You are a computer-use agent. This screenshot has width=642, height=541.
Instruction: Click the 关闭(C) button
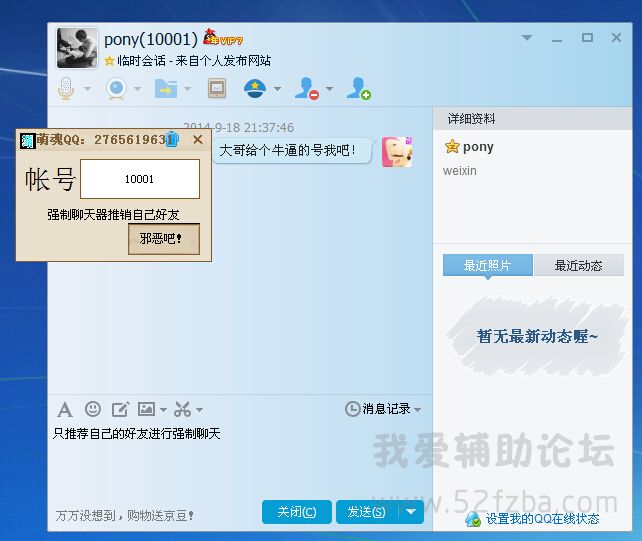click(x=297, y=512)
